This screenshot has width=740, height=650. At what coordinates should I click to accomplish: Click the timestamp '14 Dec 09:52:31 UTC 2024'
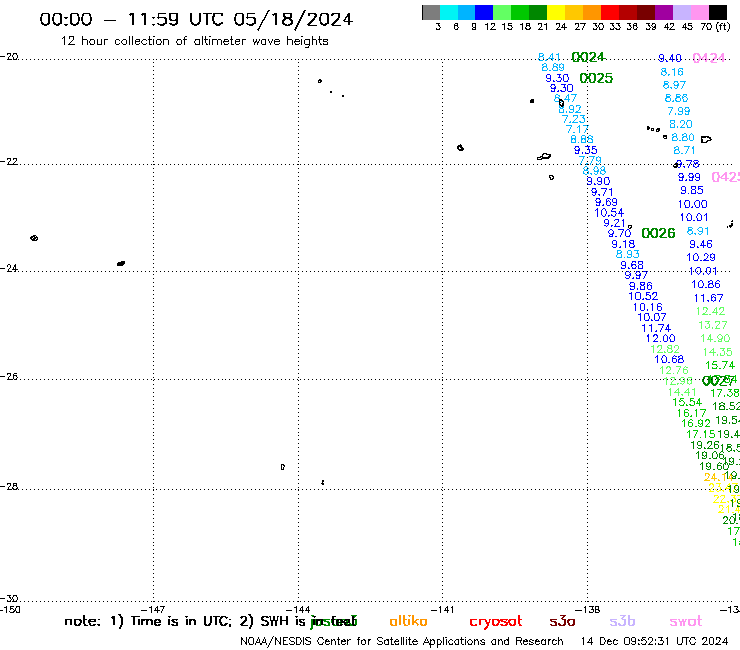point(654,641)
